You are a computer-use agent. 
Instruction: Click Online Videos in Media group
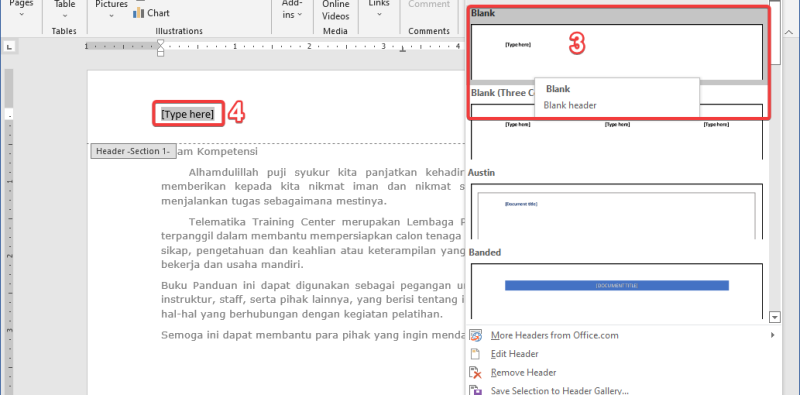[x=335, y=10]
